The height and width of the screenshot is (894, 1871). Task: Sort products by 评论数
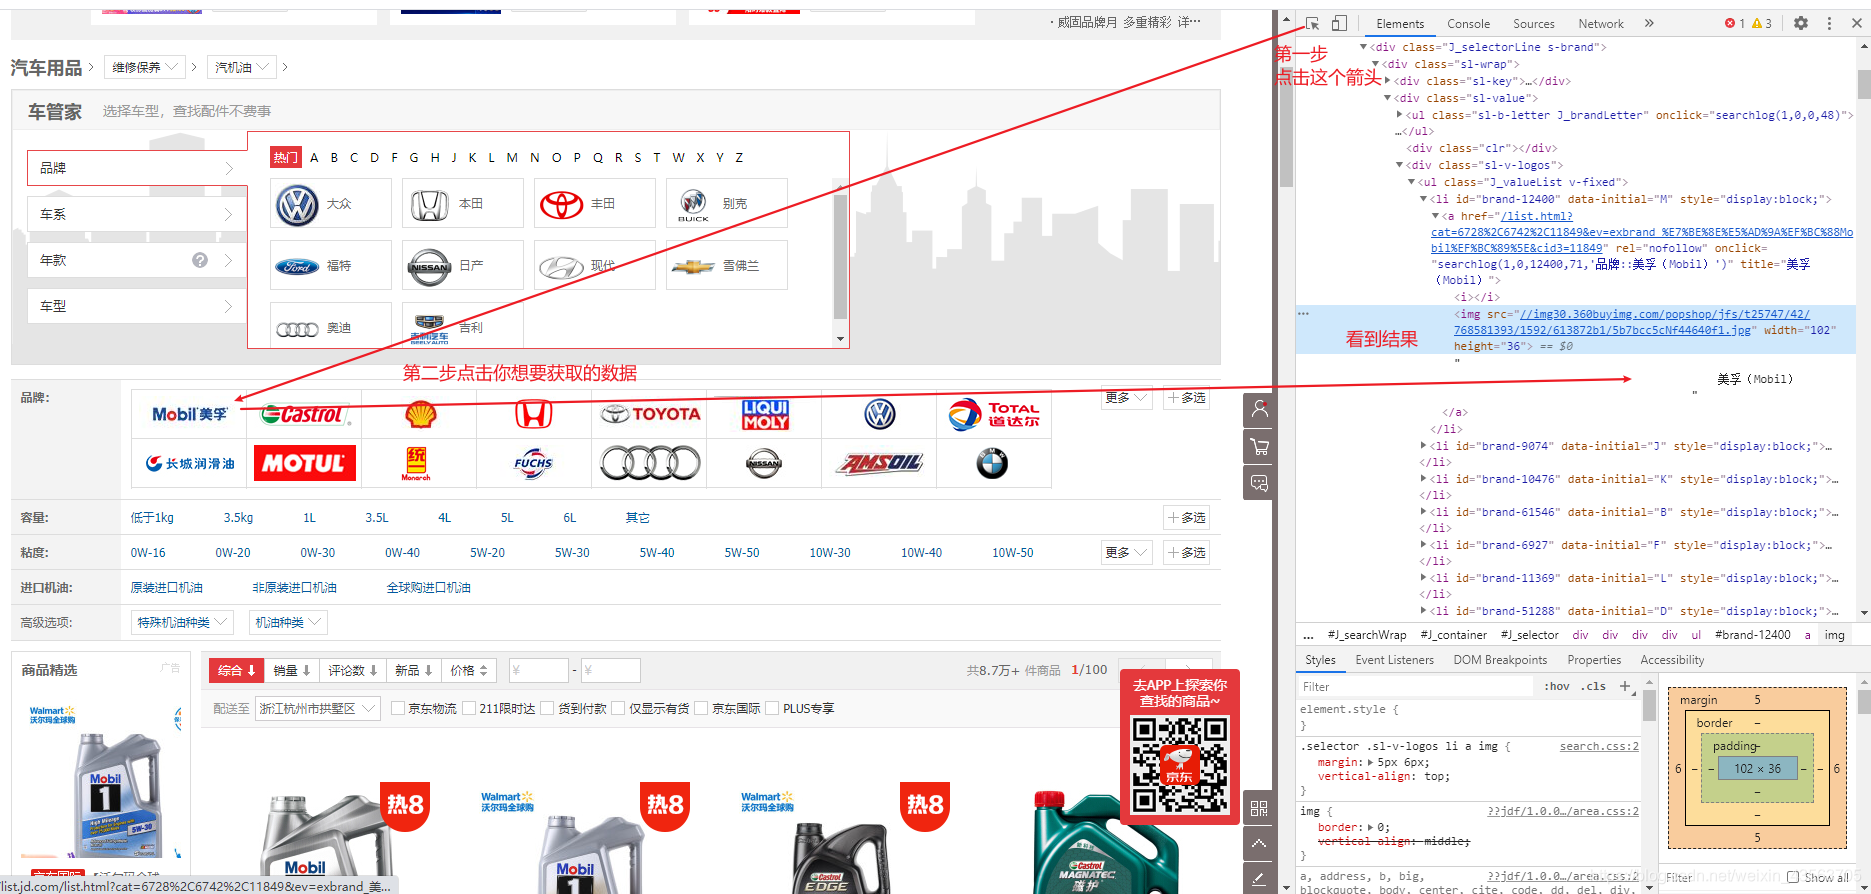coord(353,670)
